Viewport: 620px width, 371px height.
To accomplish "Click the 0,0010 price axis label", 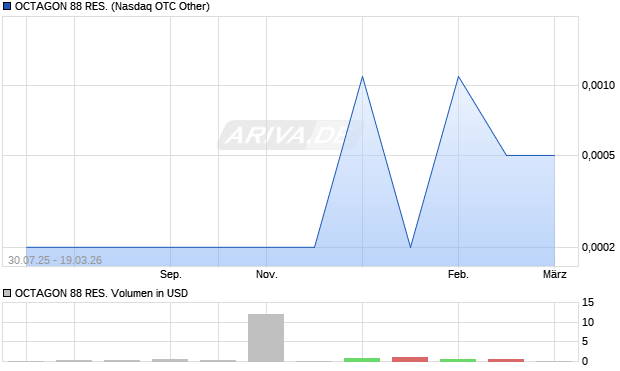I will [598, 85].
